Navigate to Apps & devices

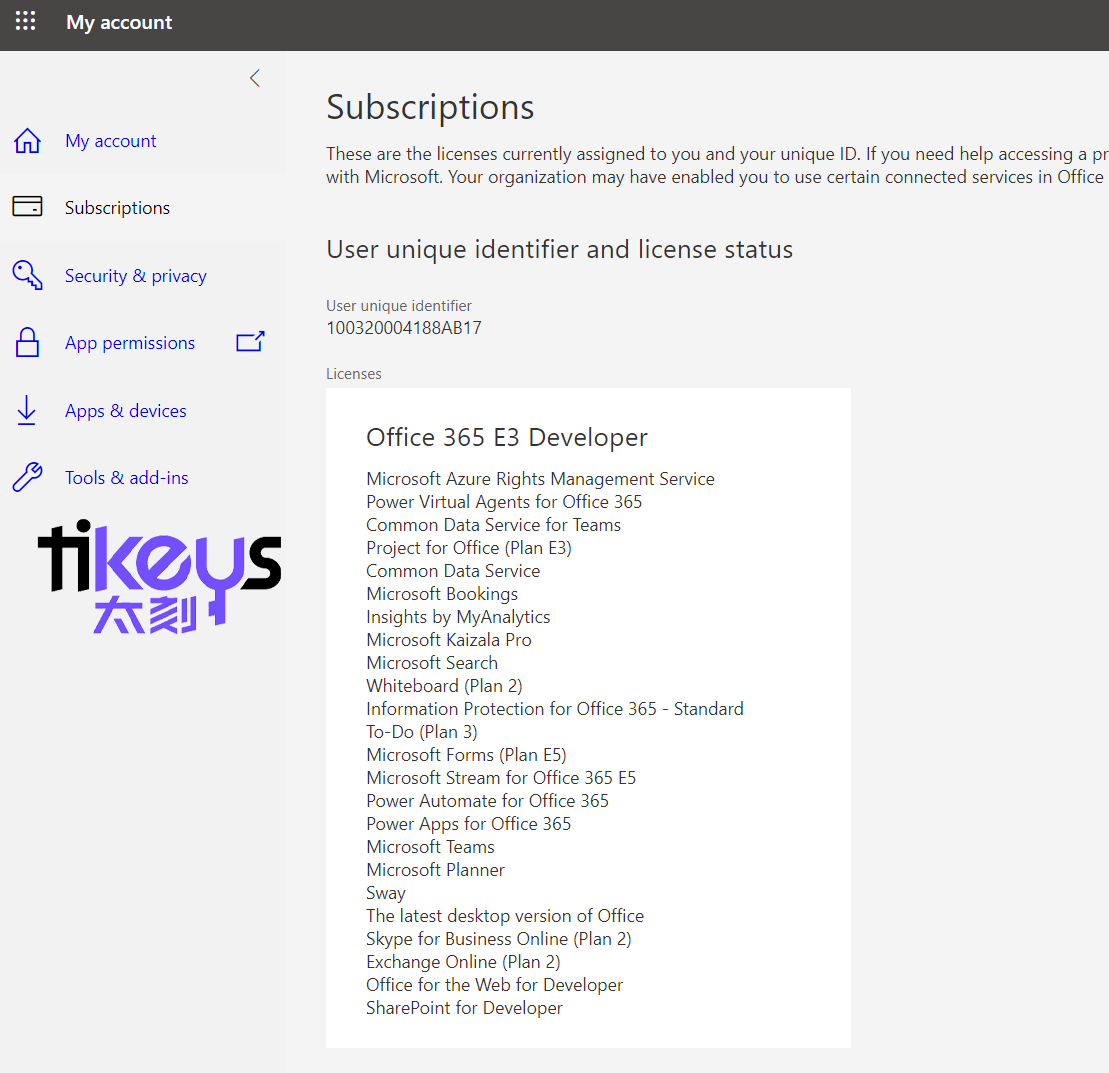pyautogui.click(x=125, y=411)
